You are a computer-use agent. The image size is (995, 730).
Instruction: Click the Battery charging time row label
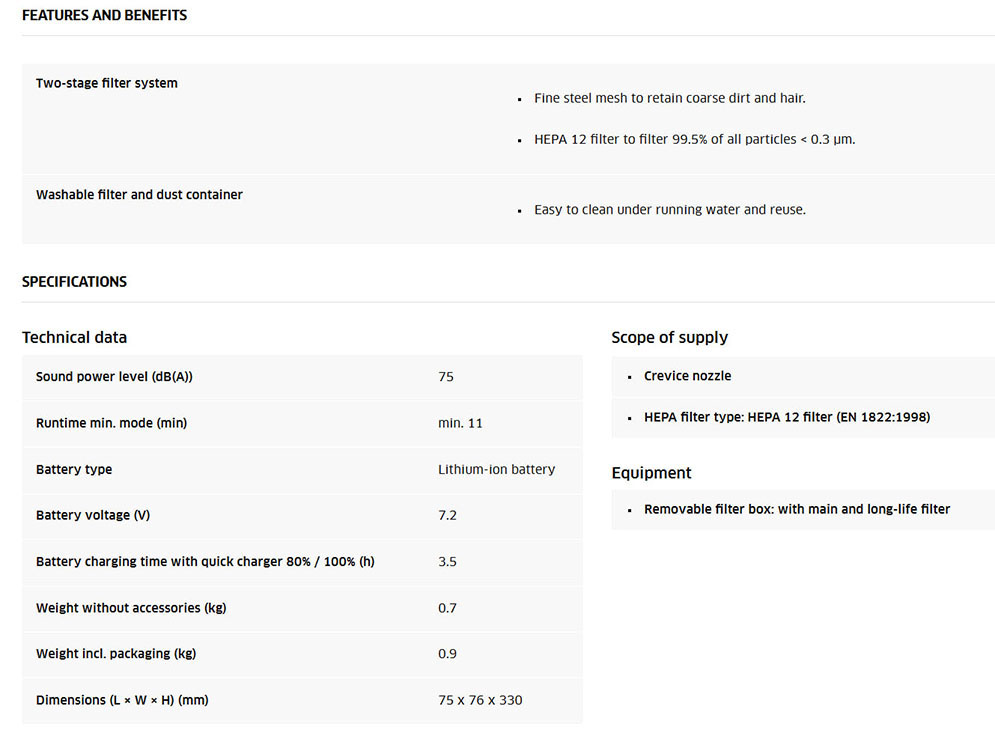pos(205,561)
